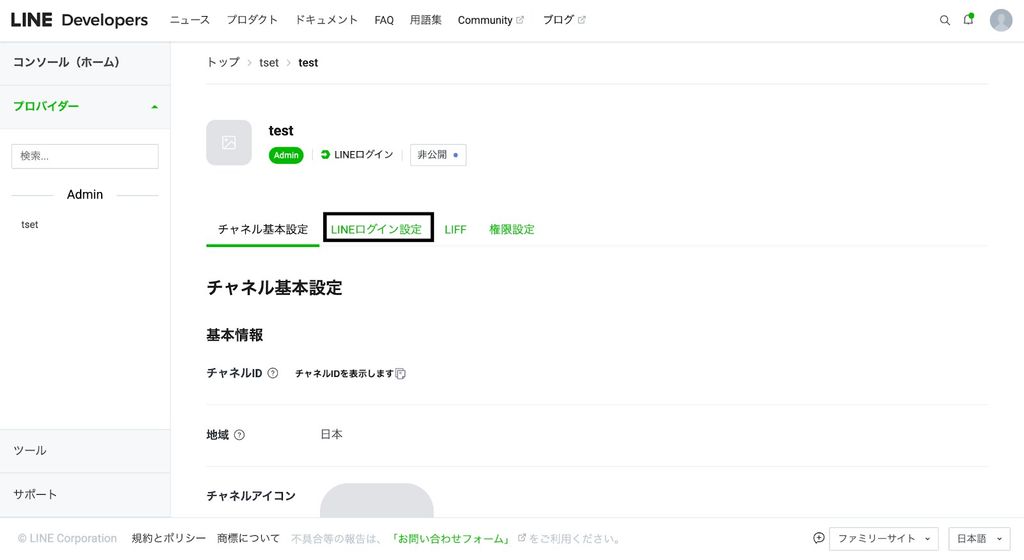
Task: Click the LINE Developers logo
Action: [79, 20]
